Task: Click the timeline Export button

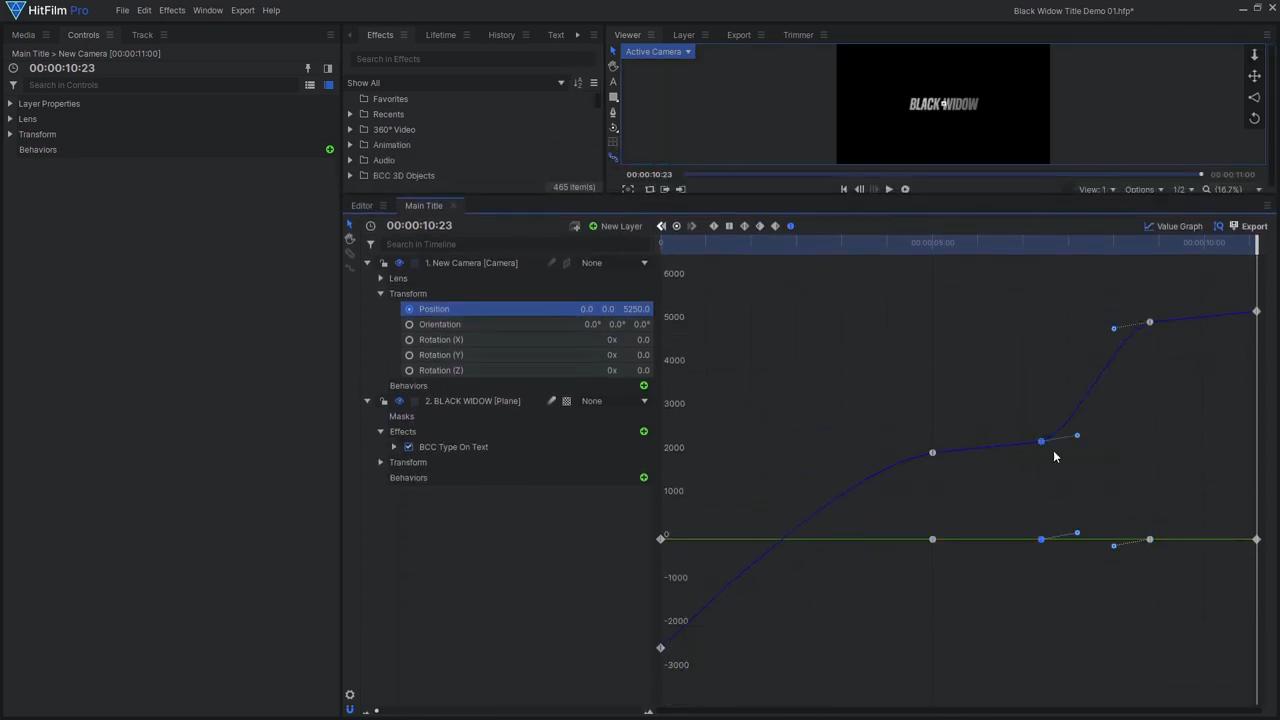Action: coord(1248,226)
